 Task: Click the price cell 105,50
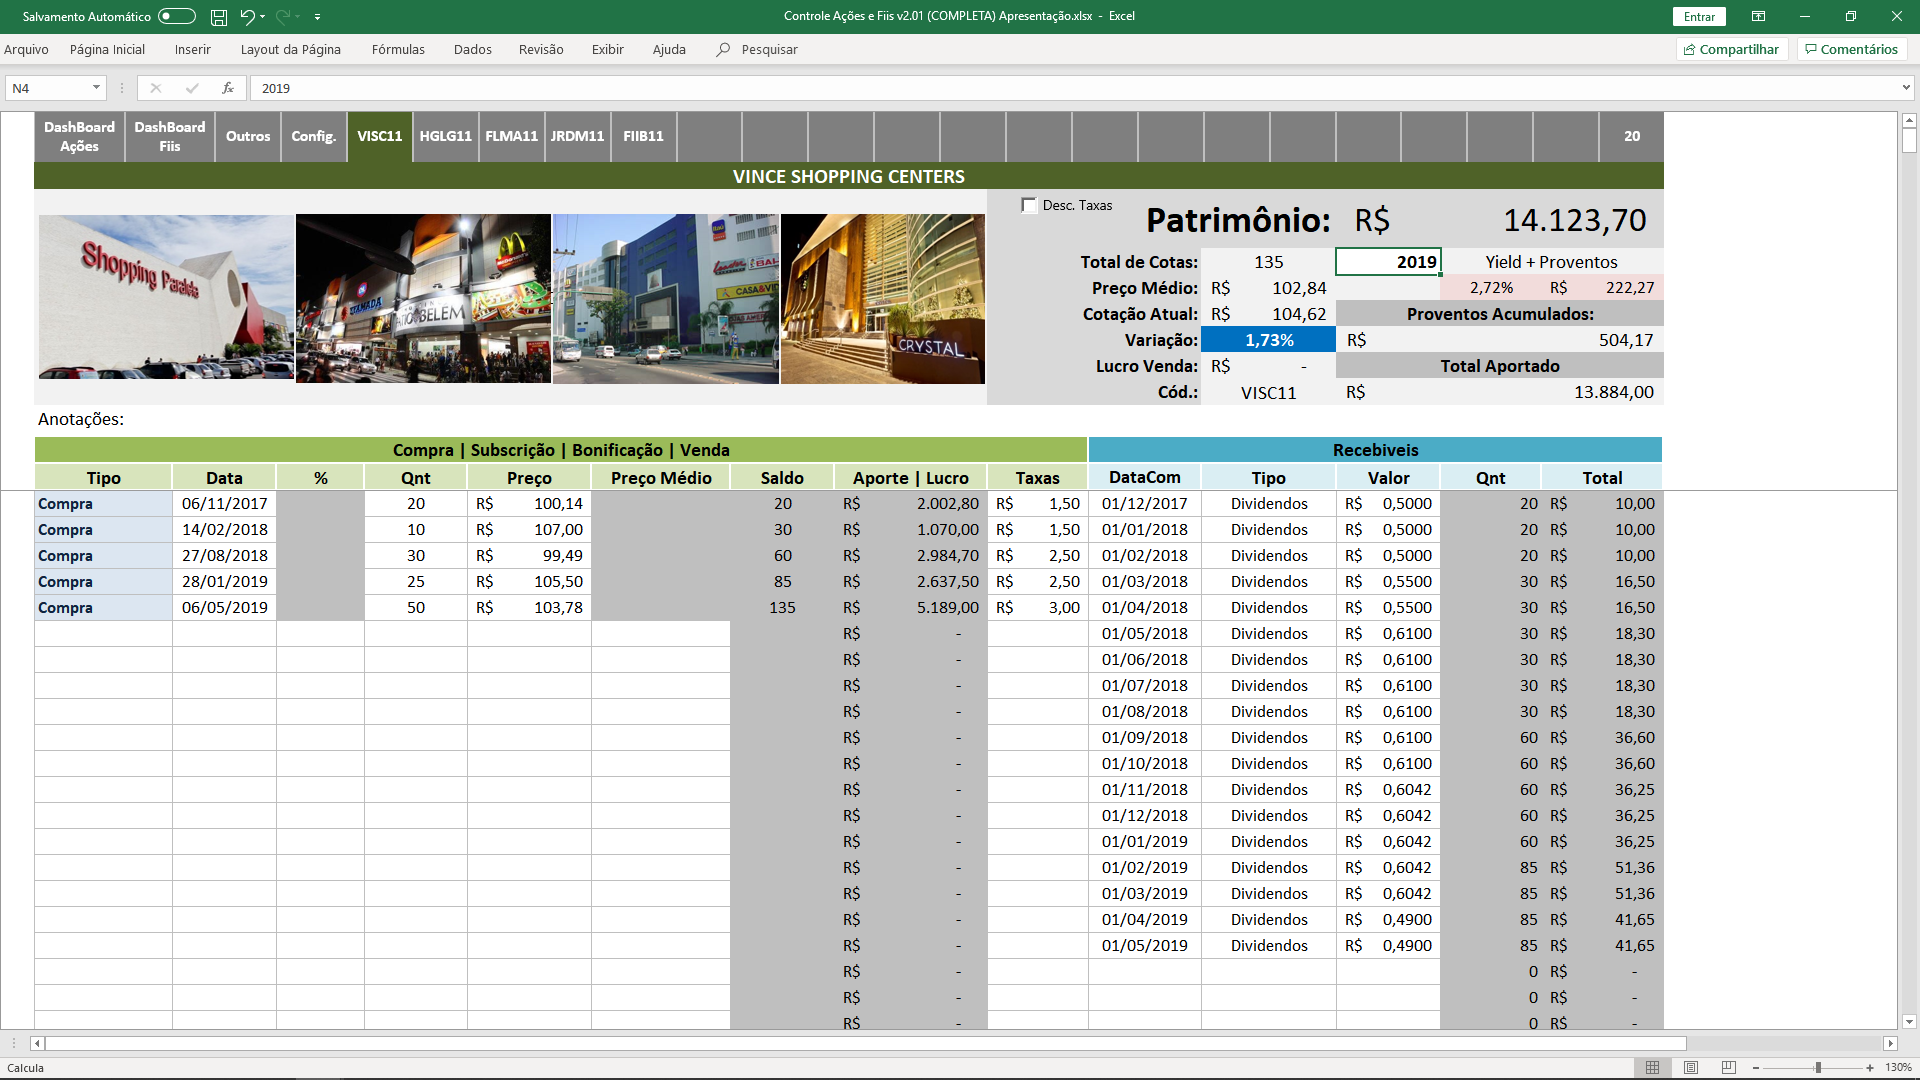coord(529,582)
